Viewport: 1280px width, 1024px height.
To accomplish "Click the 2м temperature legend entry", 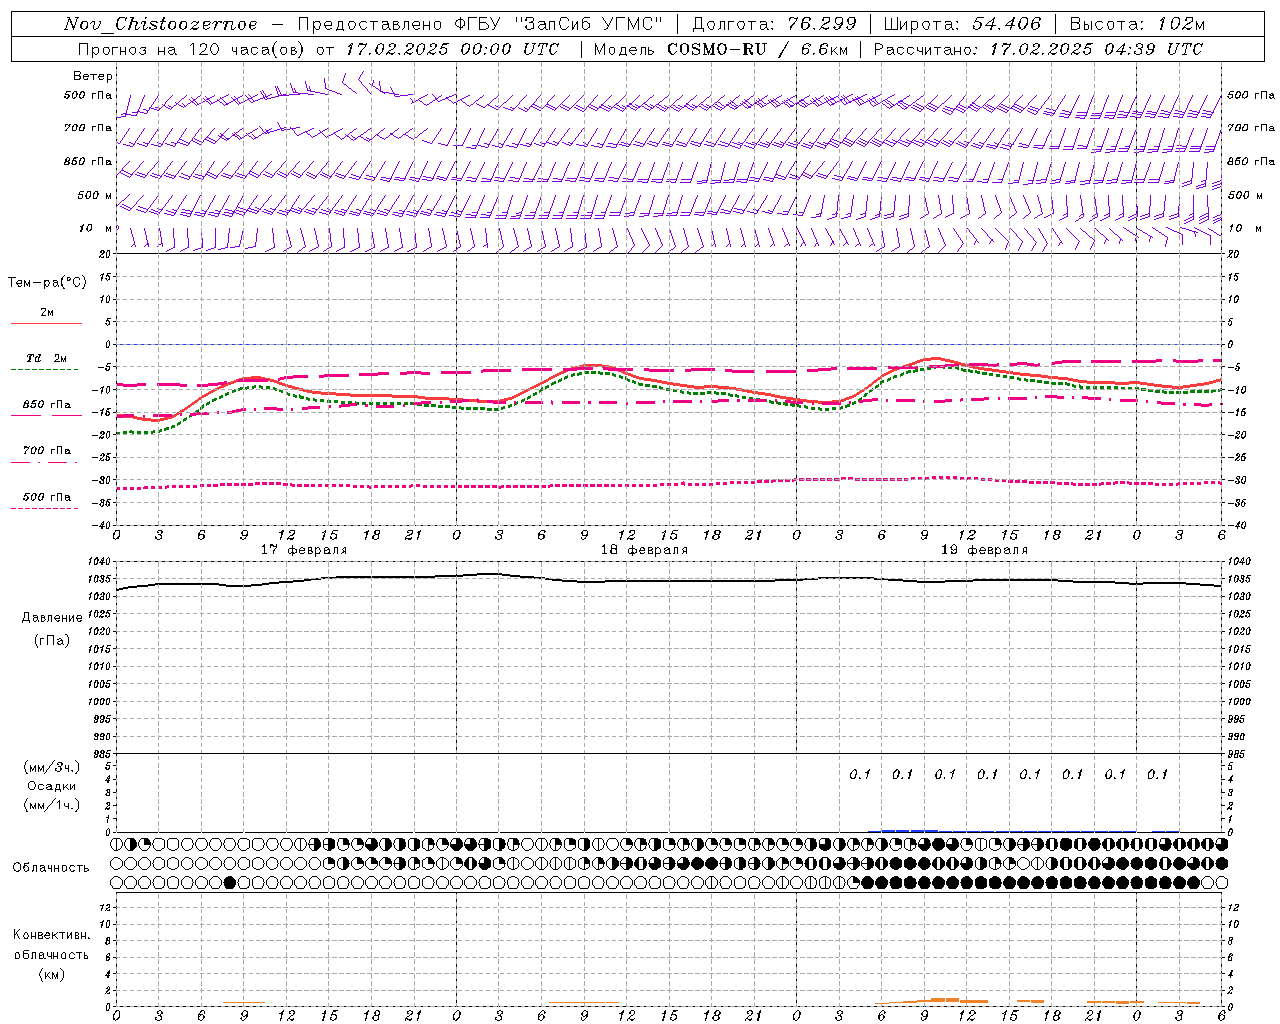I will (47, 312).
